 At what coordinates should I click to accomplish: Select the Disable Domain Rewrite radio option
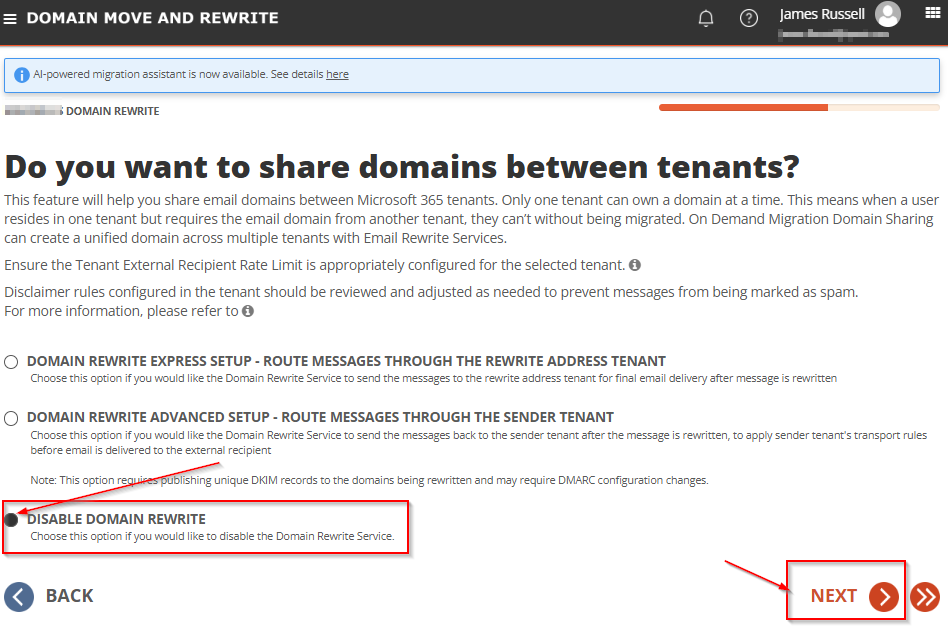(x=11, y=519)
